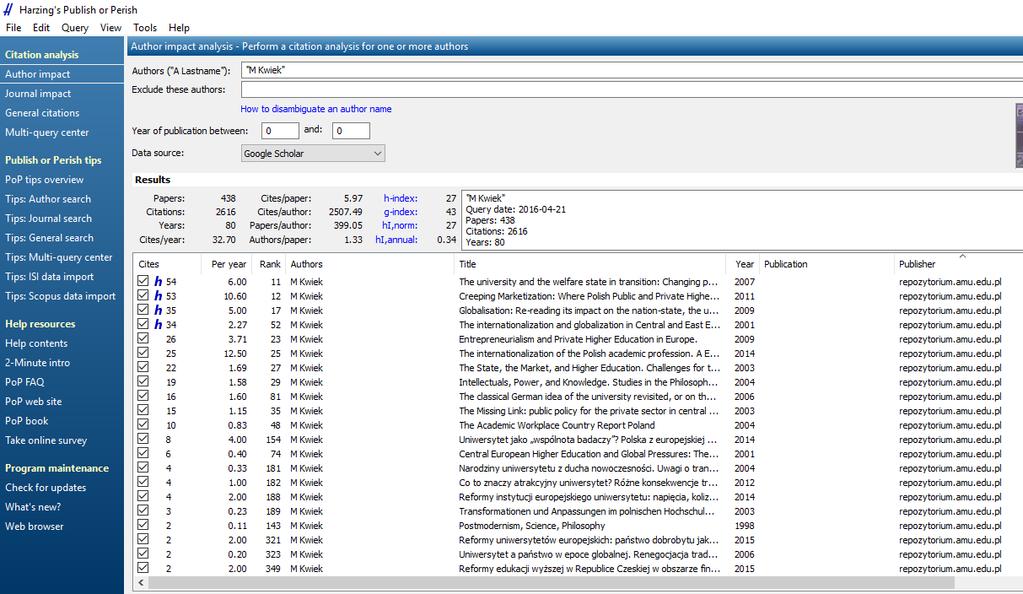Sort results by Publication column header

[x=827, y=264]
